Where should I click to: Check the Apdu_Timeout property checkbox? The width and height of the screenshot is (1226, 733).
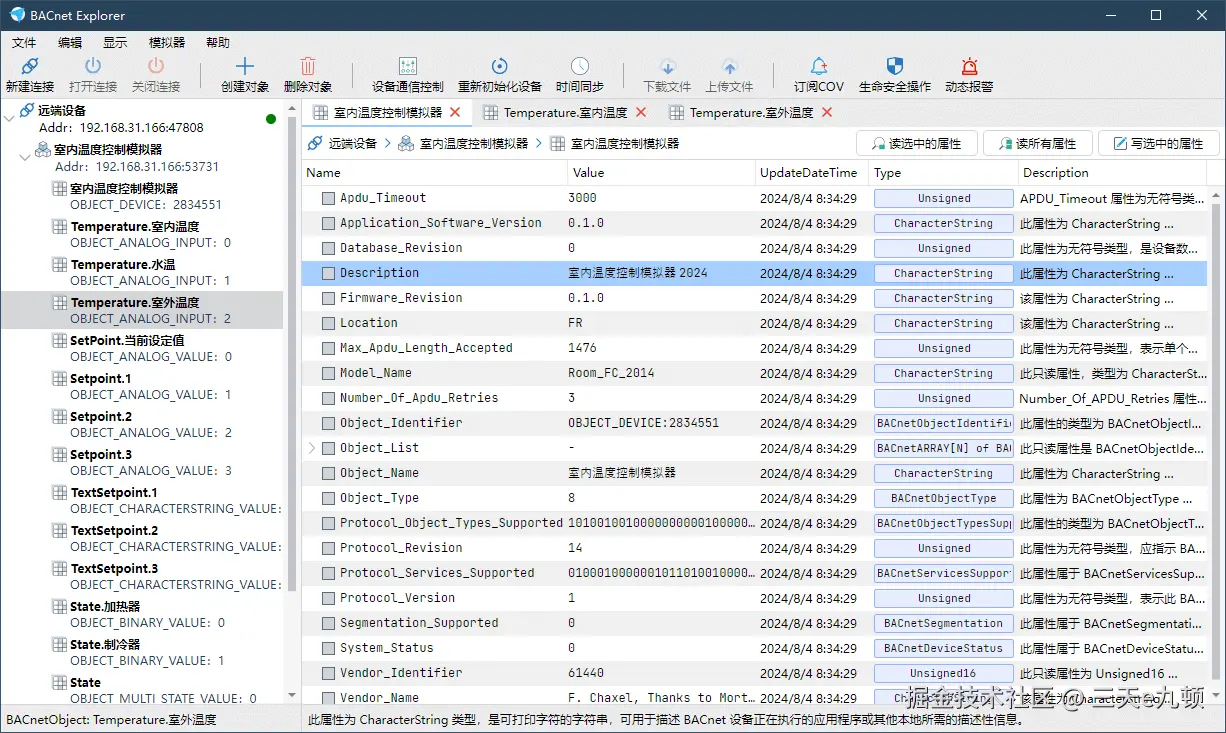pyautogui.click(x=328, y=198)
